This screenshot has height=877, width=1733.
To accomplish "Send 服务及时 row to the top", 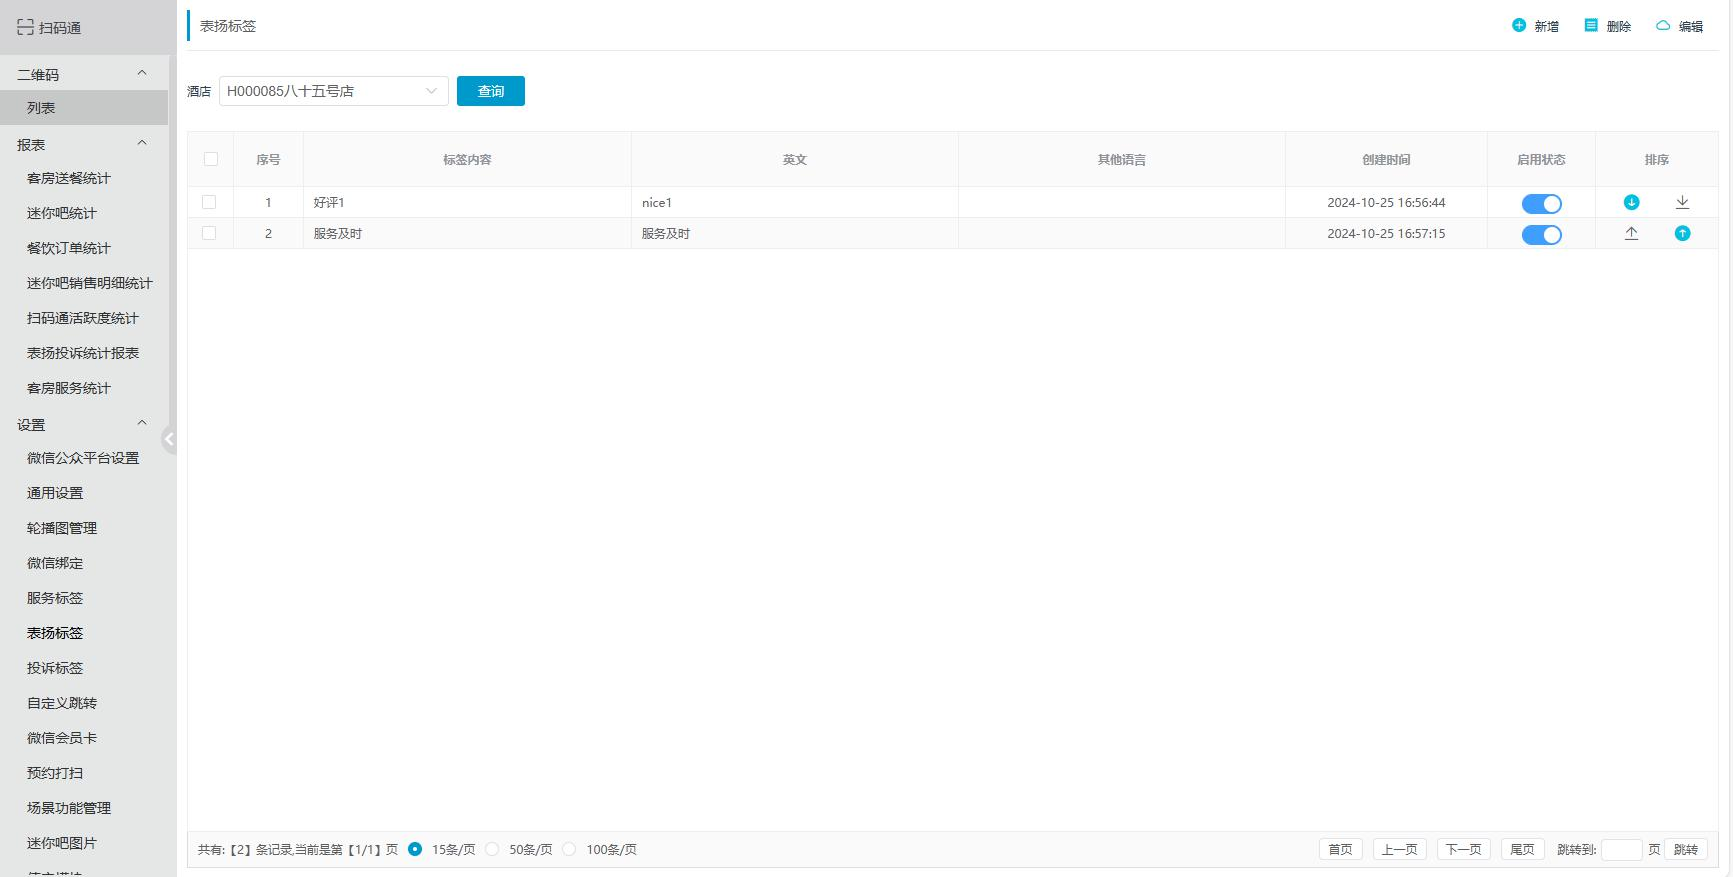I will tap(1631, 234).
